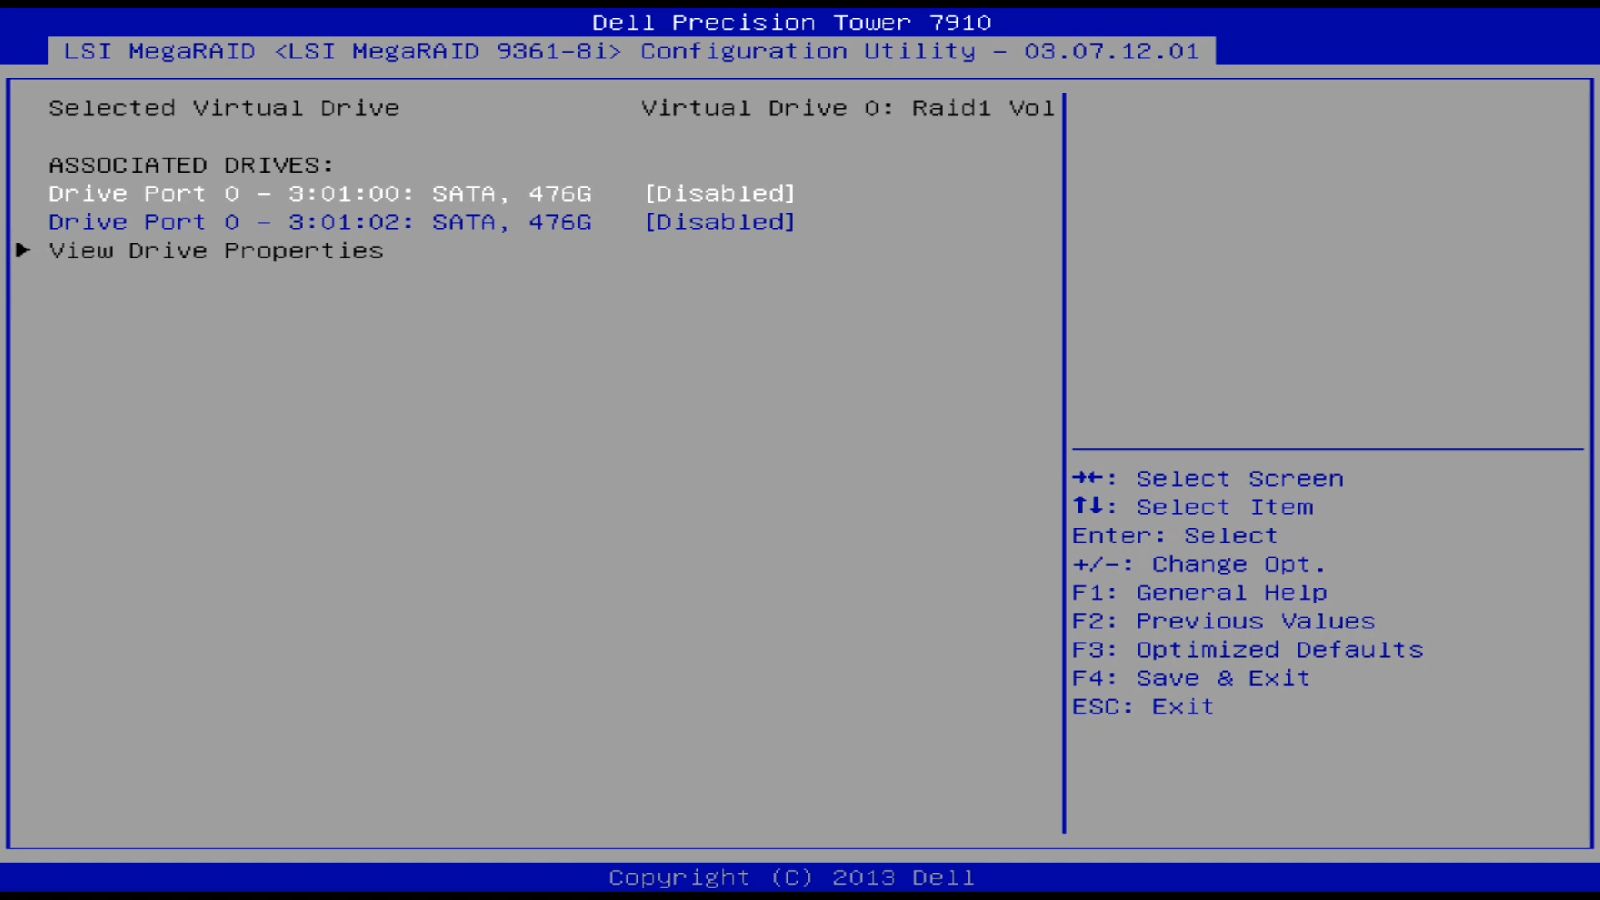
Task: Click the F2 Previous Values entry
Action: click(x=1222, y=621)
